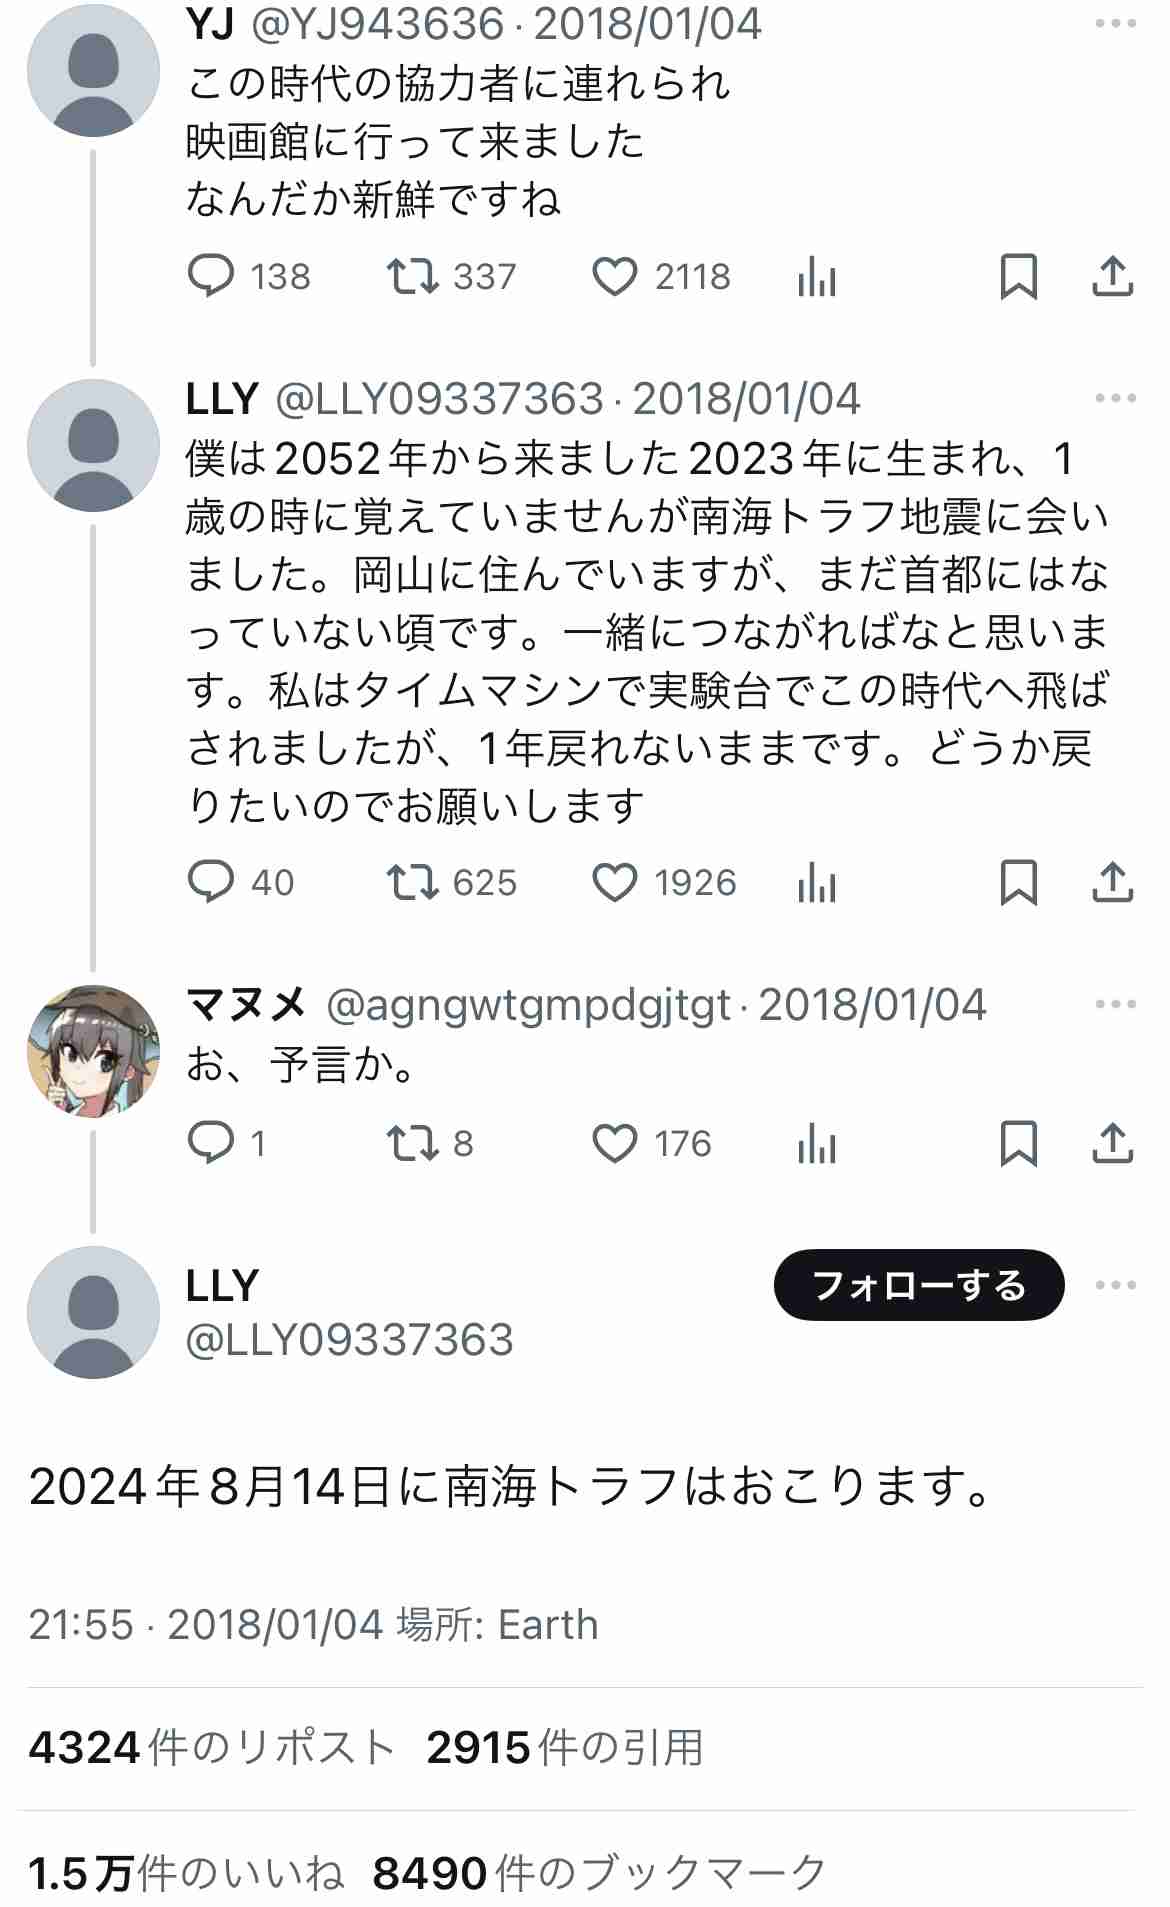This screenshot has width=1170, height=1907.
Task: Bookmark YJ's movie theater tweet
Action: point(1019,277)
